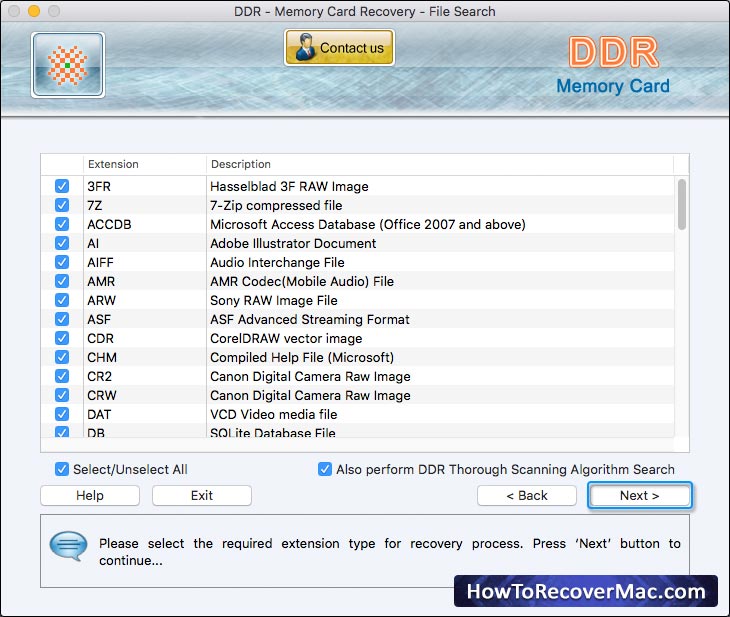This screenshot has width=730, height=617.
Task: Select the CorelDRAW vector image row
Action: [358, 338]
